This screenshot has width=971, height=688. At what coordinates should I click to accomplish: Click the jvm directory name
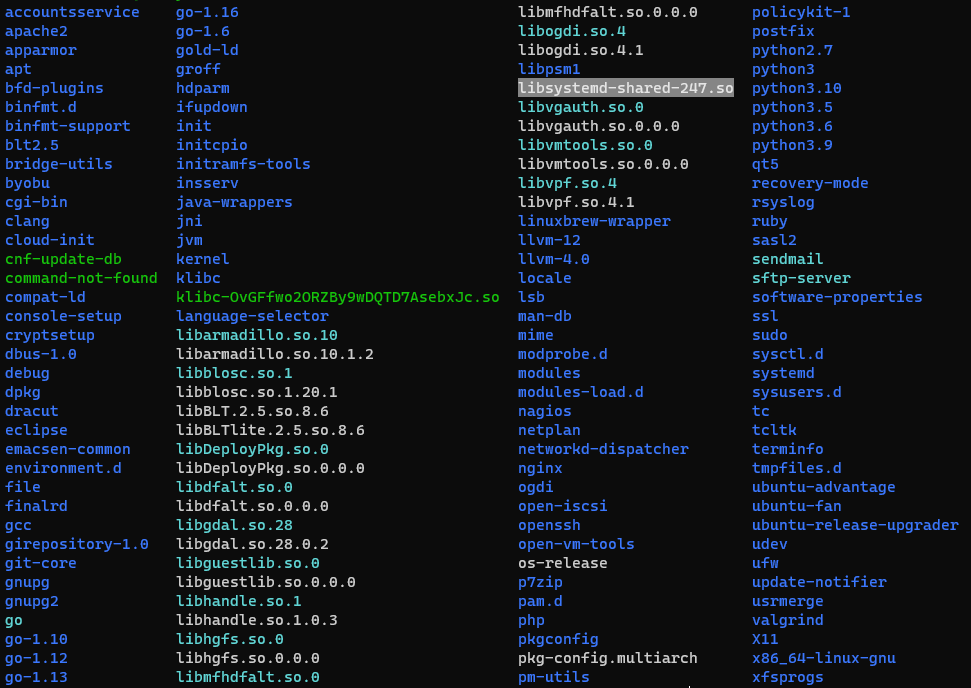pyautogui.click(x=189, y=240)
